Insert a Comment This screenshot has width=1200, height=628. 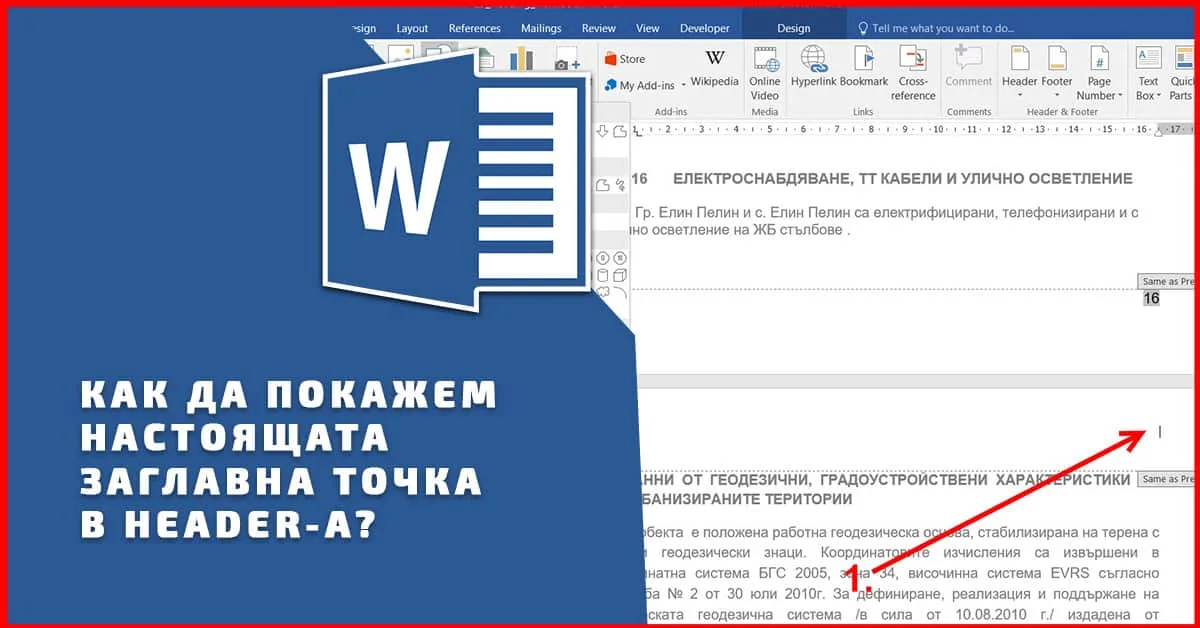tap(969, 67)
